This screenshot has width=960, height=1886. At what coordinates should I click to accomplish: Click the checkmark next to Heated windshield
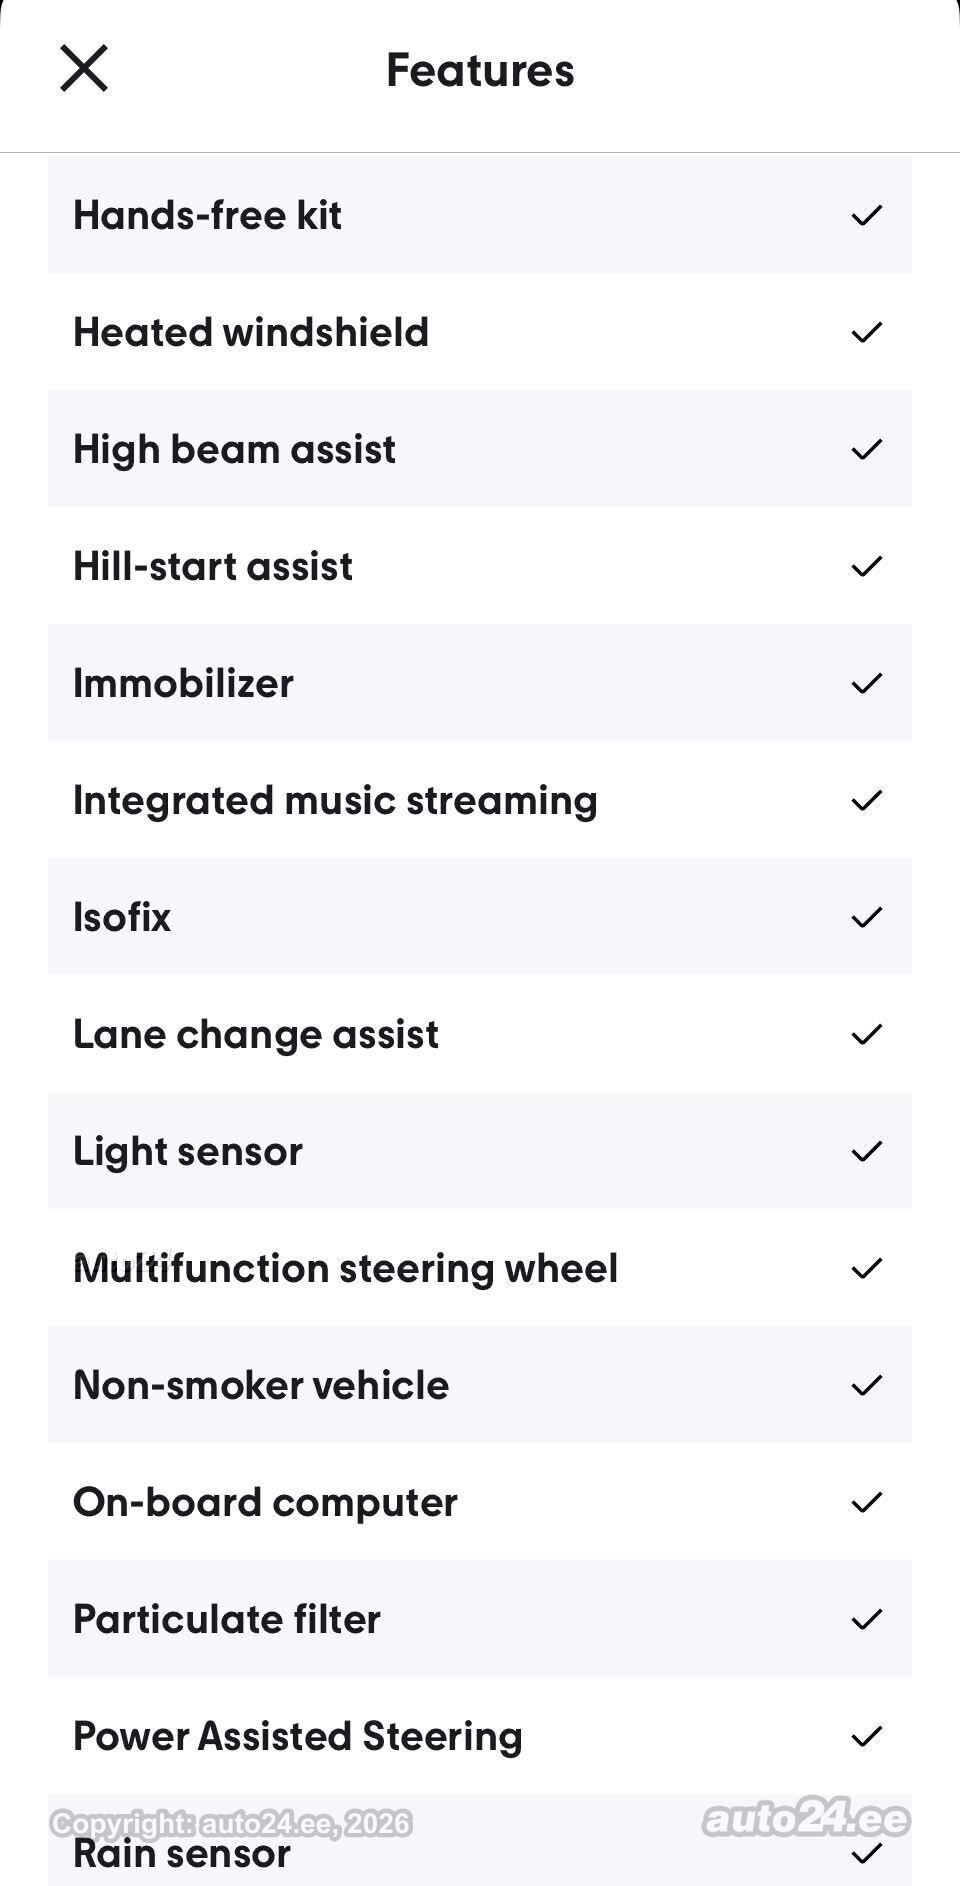coord(866,332)
